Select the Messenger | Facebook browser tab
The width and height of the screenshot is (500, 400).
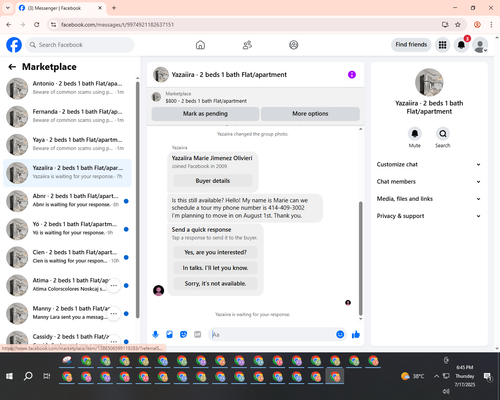click(x=60, y=8)
